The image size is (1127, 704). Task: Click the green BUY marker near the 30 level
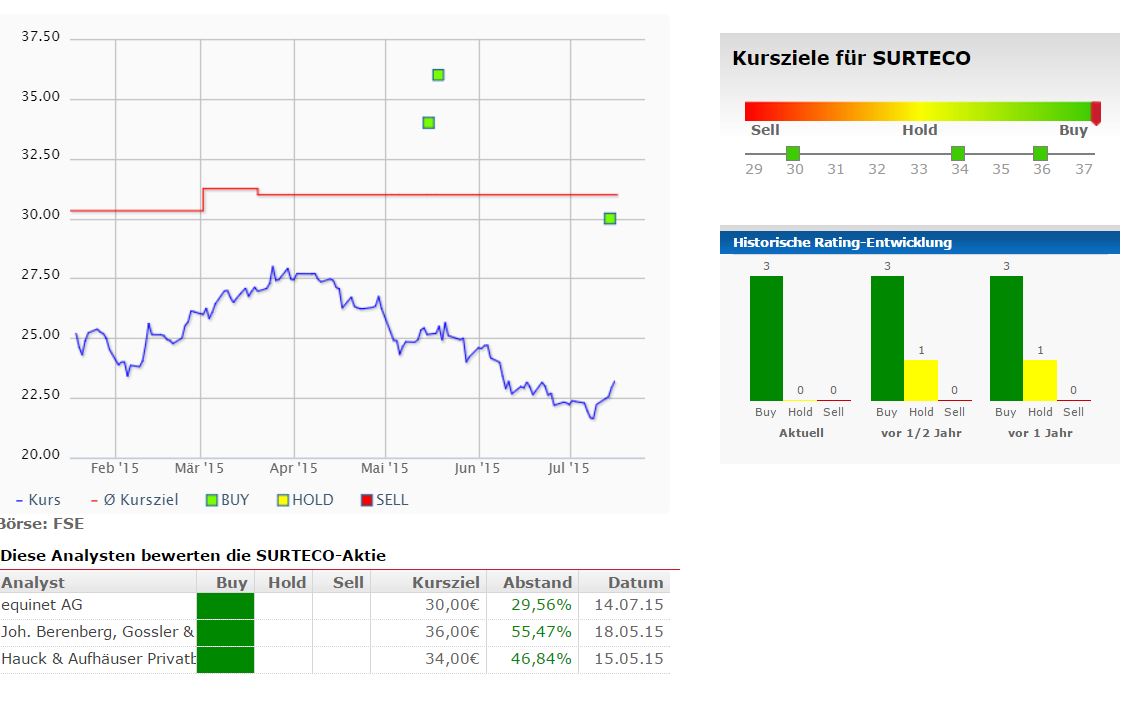click(608, 218)
